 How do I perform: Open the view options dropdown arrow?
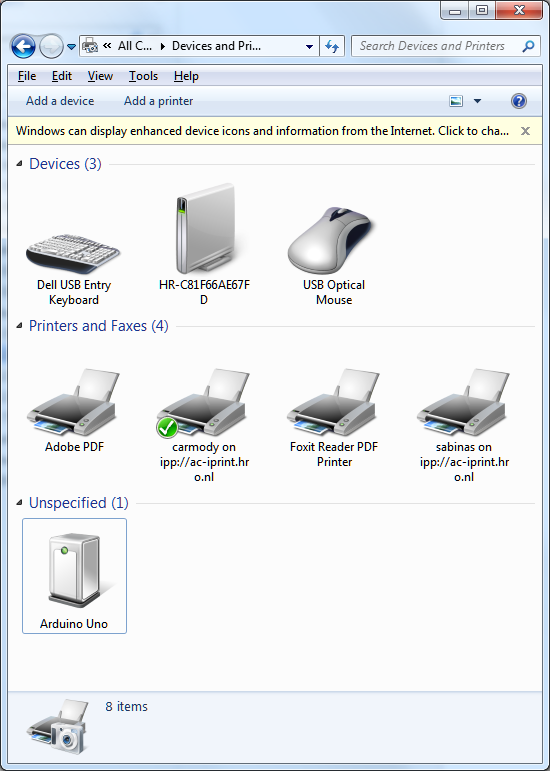pyautogui.click(x=477, y=101)
